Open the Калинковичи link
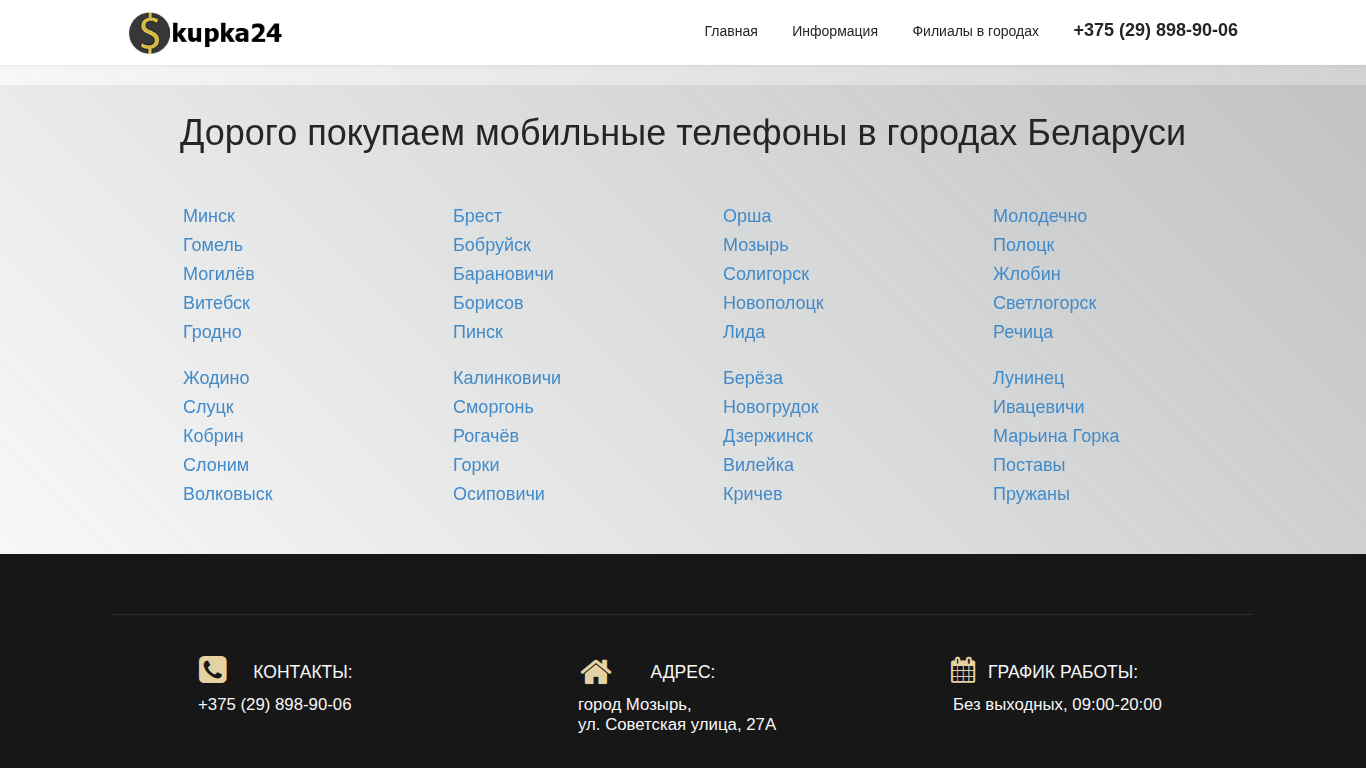This screenshot has height=768, width=1366. point(507,378)
